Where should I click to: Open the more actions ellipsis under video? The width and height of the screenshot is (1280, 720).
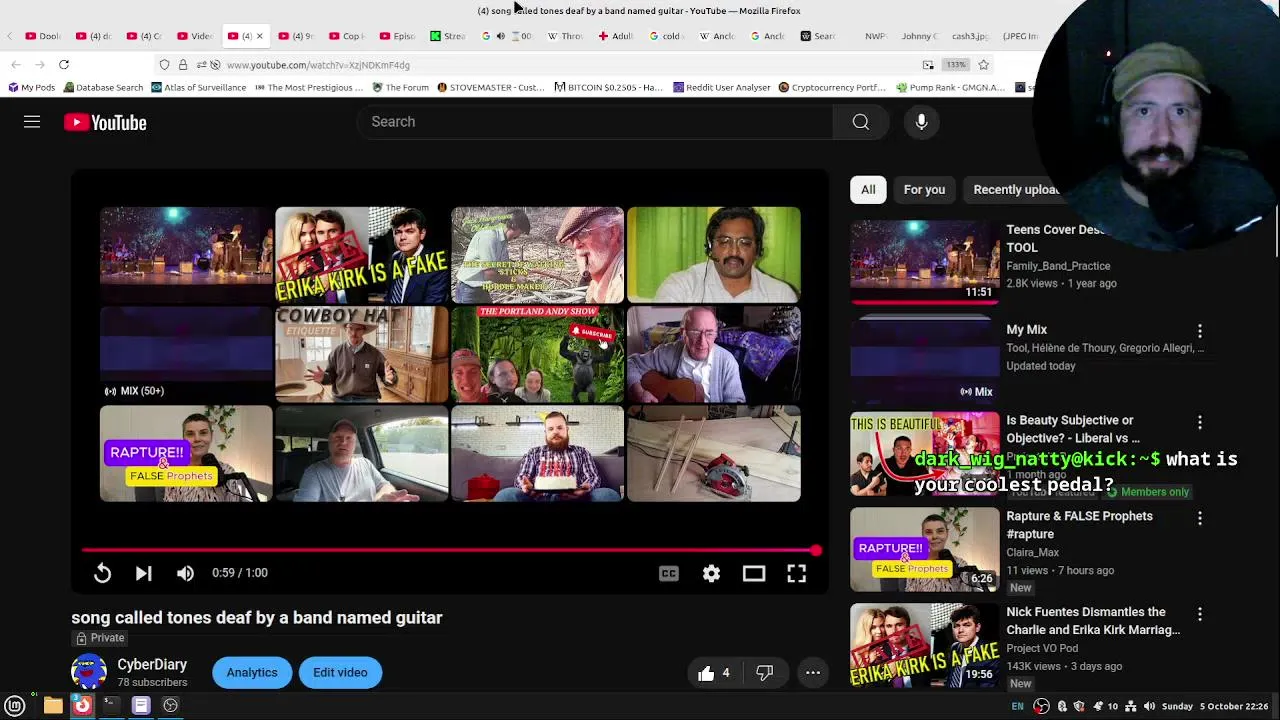(x=813, y=673)
